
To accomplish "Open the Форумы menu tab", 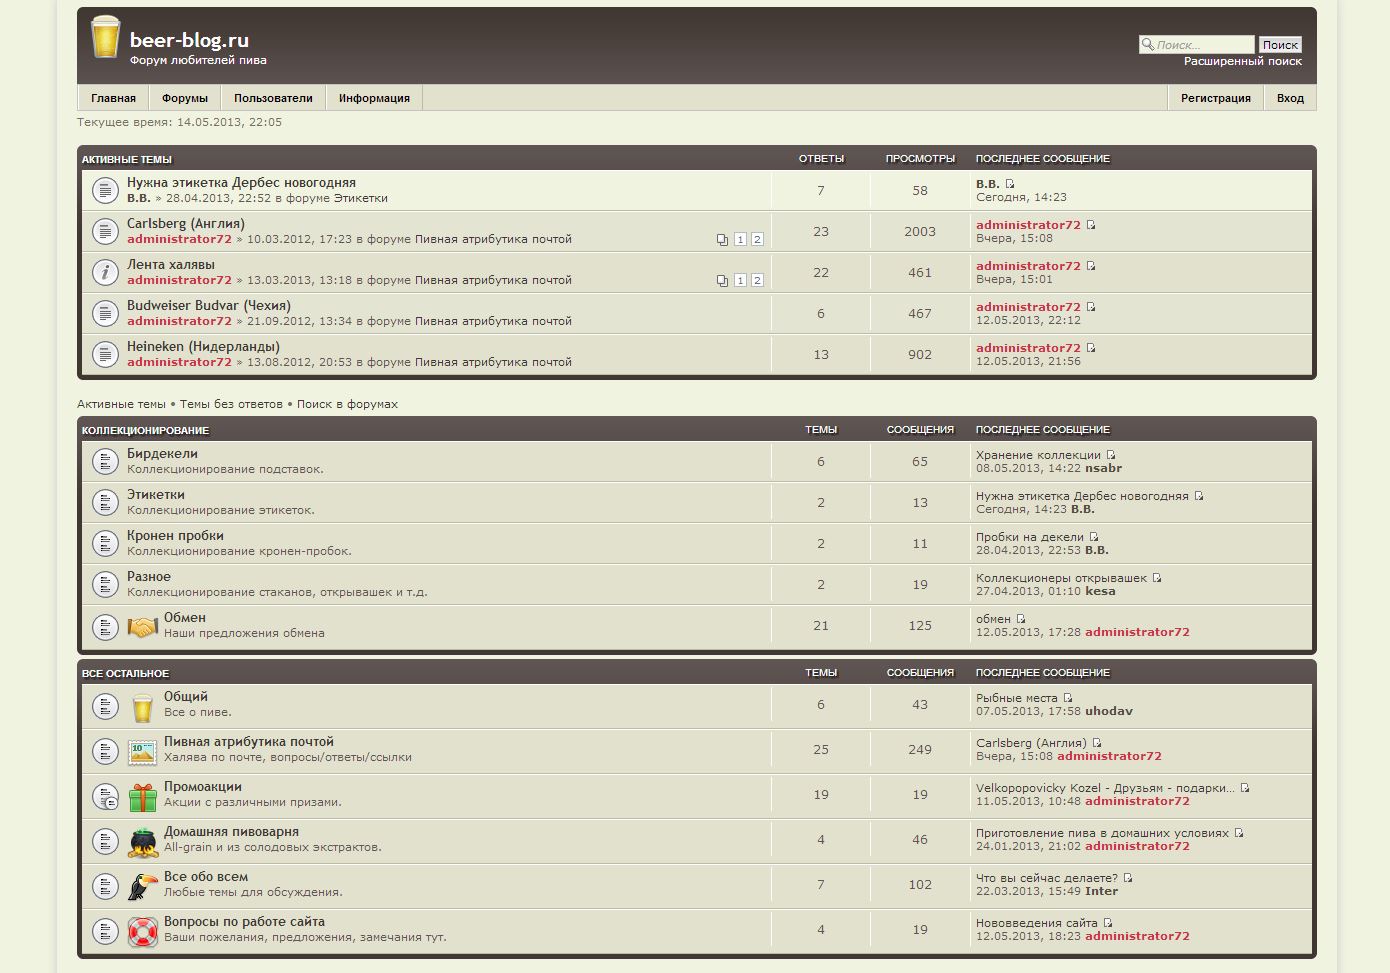I will coord(185,98).
